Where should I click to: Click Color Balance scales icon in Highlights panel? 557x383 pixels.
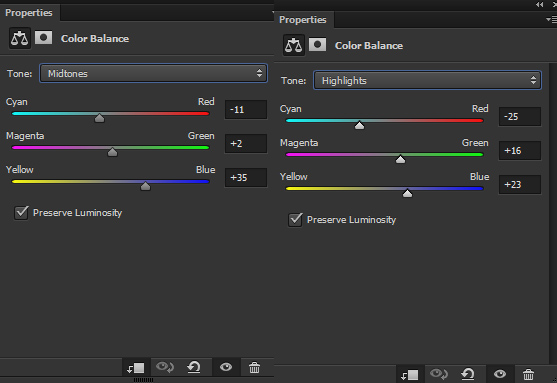coord(293,45)
